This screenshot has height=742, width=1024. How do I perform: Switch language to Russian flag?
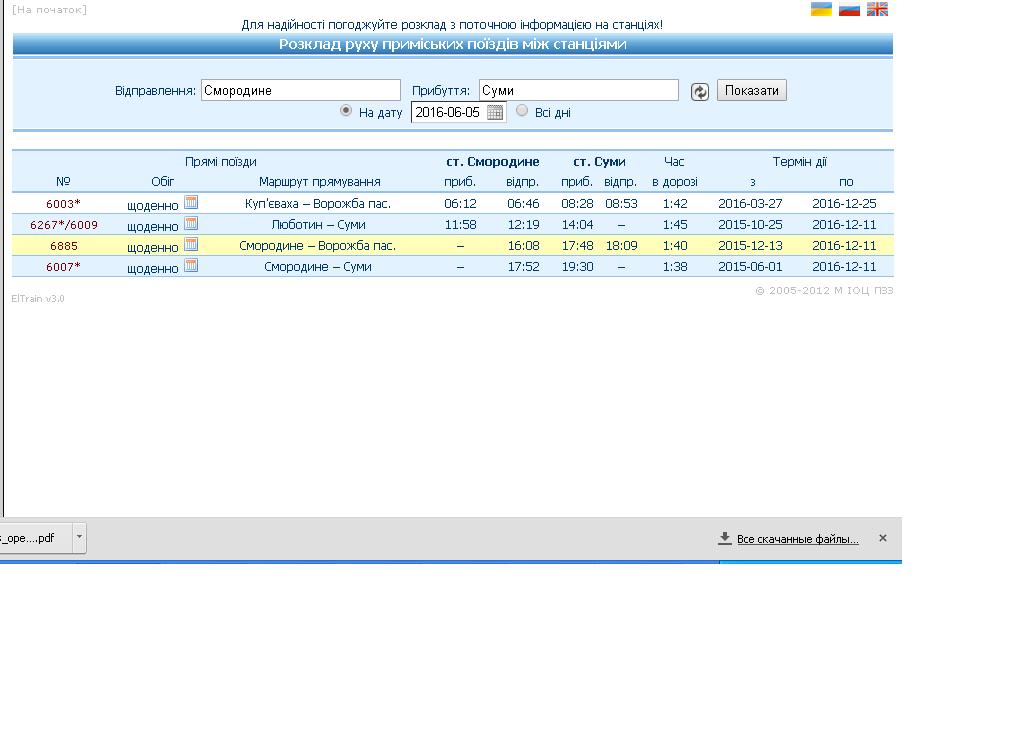pyautogui.click(x=849, y=9)
